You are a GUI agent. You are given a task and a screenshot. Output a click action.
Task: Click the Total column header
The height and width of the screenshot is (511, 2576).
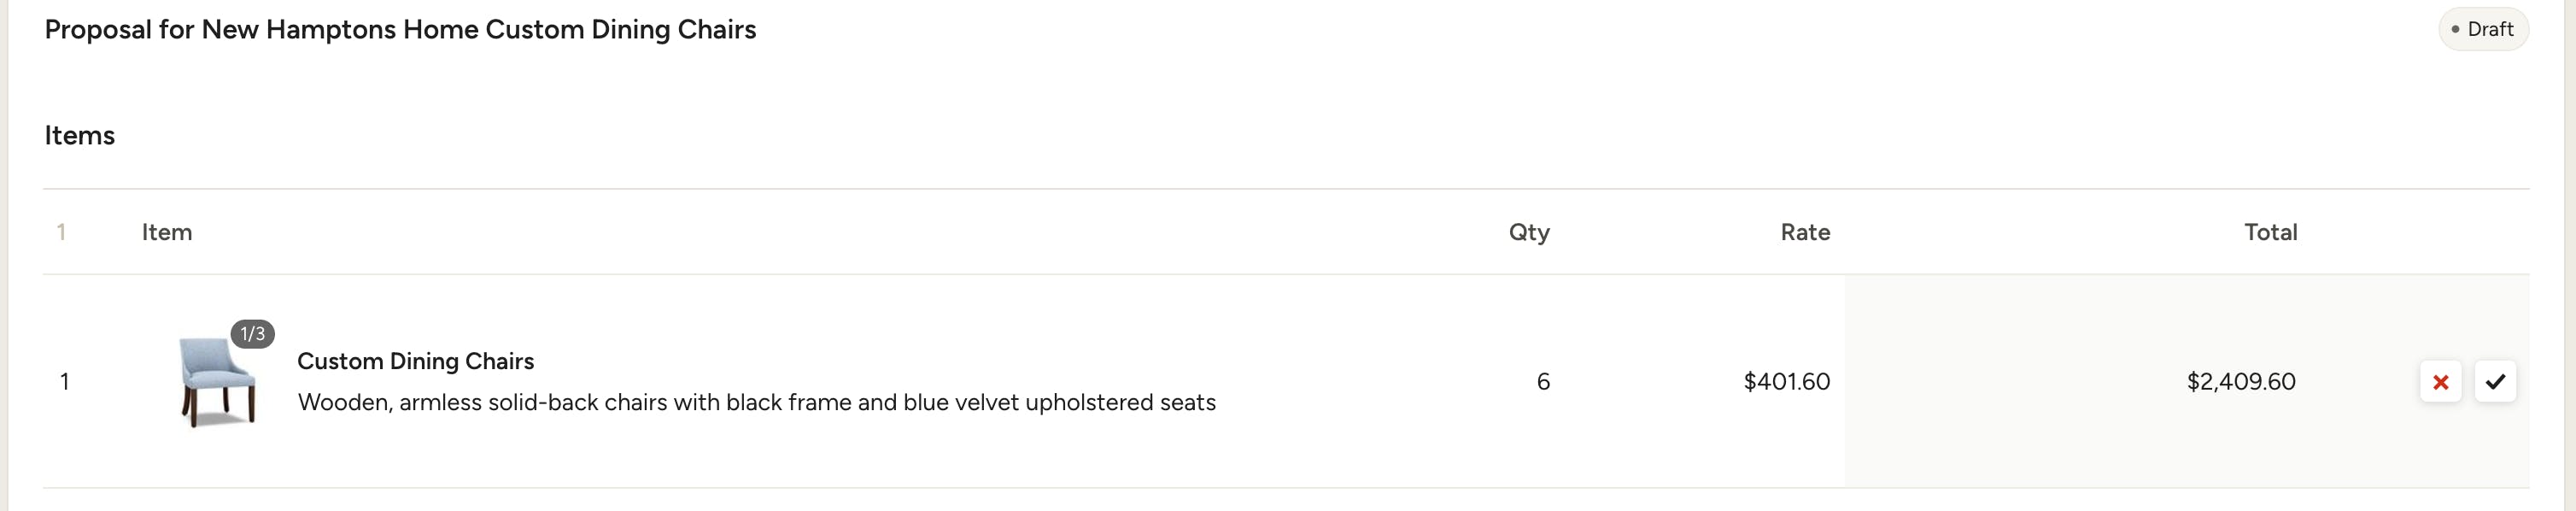(2270, 233)
